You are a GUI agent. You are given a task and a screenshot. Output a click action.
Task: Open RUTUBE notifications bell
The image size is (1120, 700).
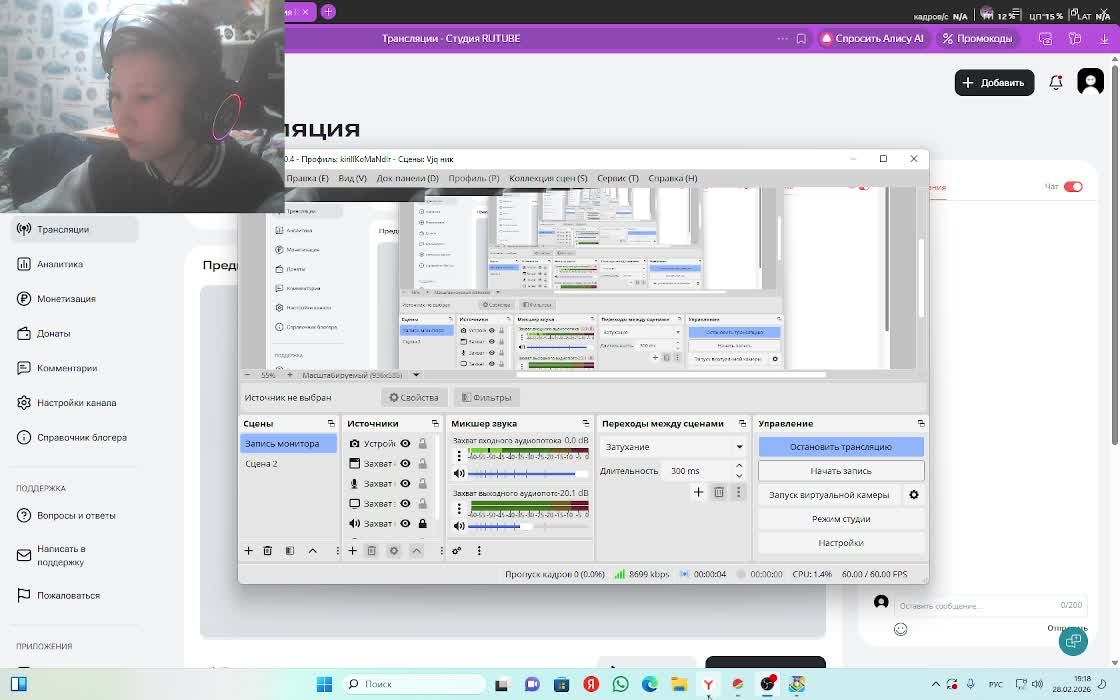pyautogui.click(x=1056, y=83)
